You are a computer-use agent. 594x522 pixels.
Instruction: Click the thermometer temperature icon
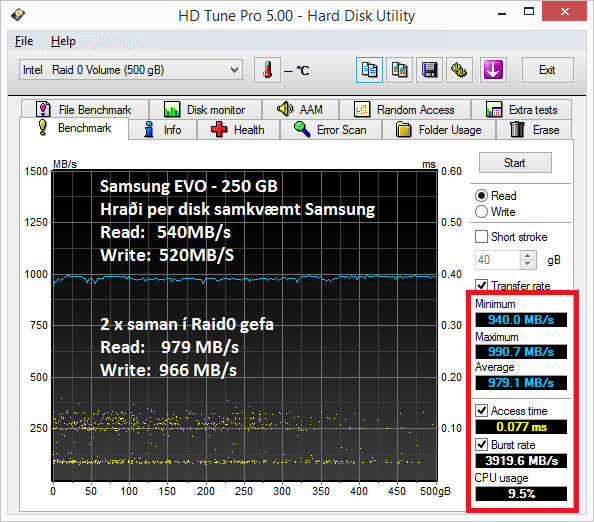click(x=267, y=70)
